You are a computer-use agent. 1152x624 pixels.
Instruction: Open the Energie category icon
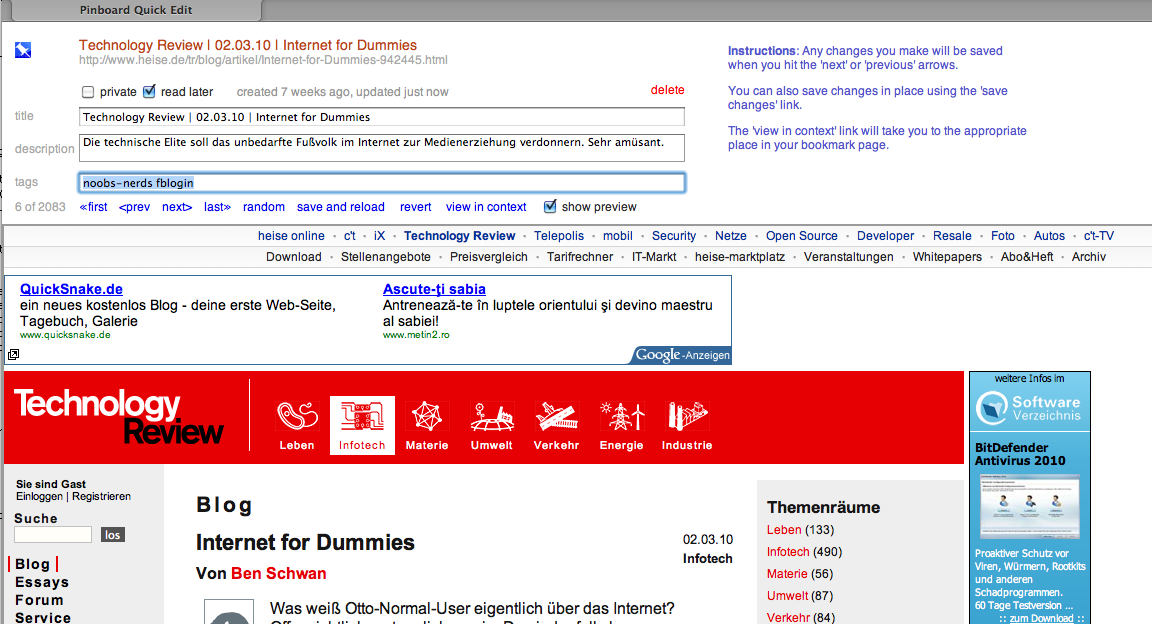tap(622, 425)
